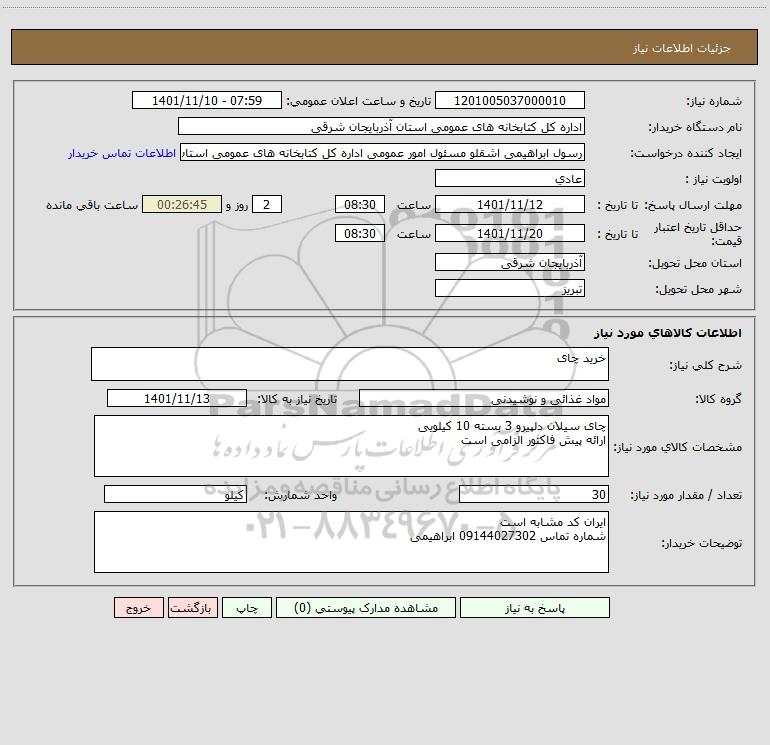Click the unit field showing کیلو

(175, 494)
